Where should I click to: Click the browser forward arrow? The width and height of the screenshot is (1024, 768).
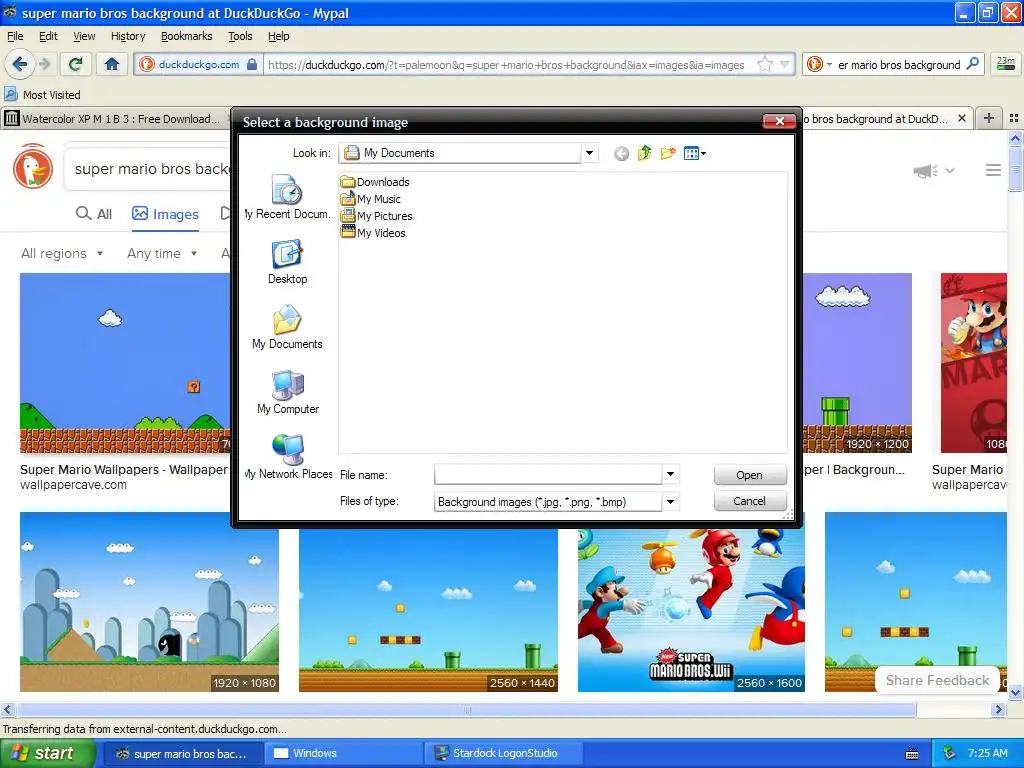click(x=44, y=64)
